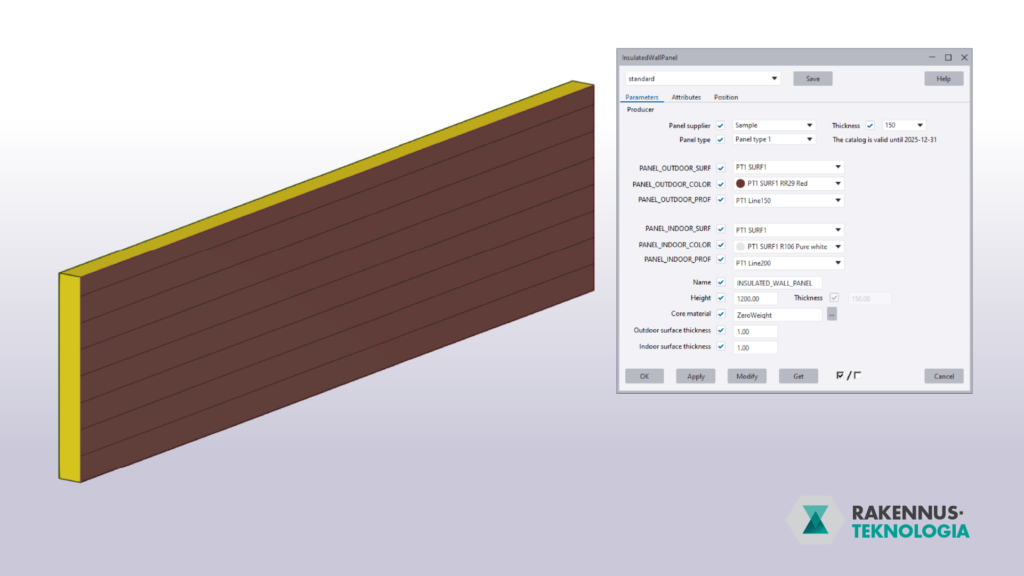Switch to the Attributes tab
This screenshot has height=576, width=1024.
(x=686, y=97)
